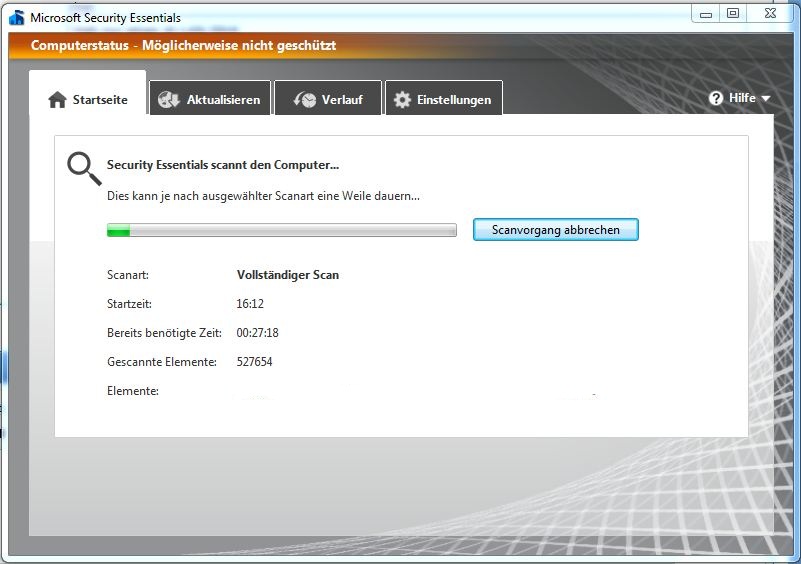Click the 'Gescannte Elemente:' label
The height and width of the screenshot is (564, 801).
[161, 362]
